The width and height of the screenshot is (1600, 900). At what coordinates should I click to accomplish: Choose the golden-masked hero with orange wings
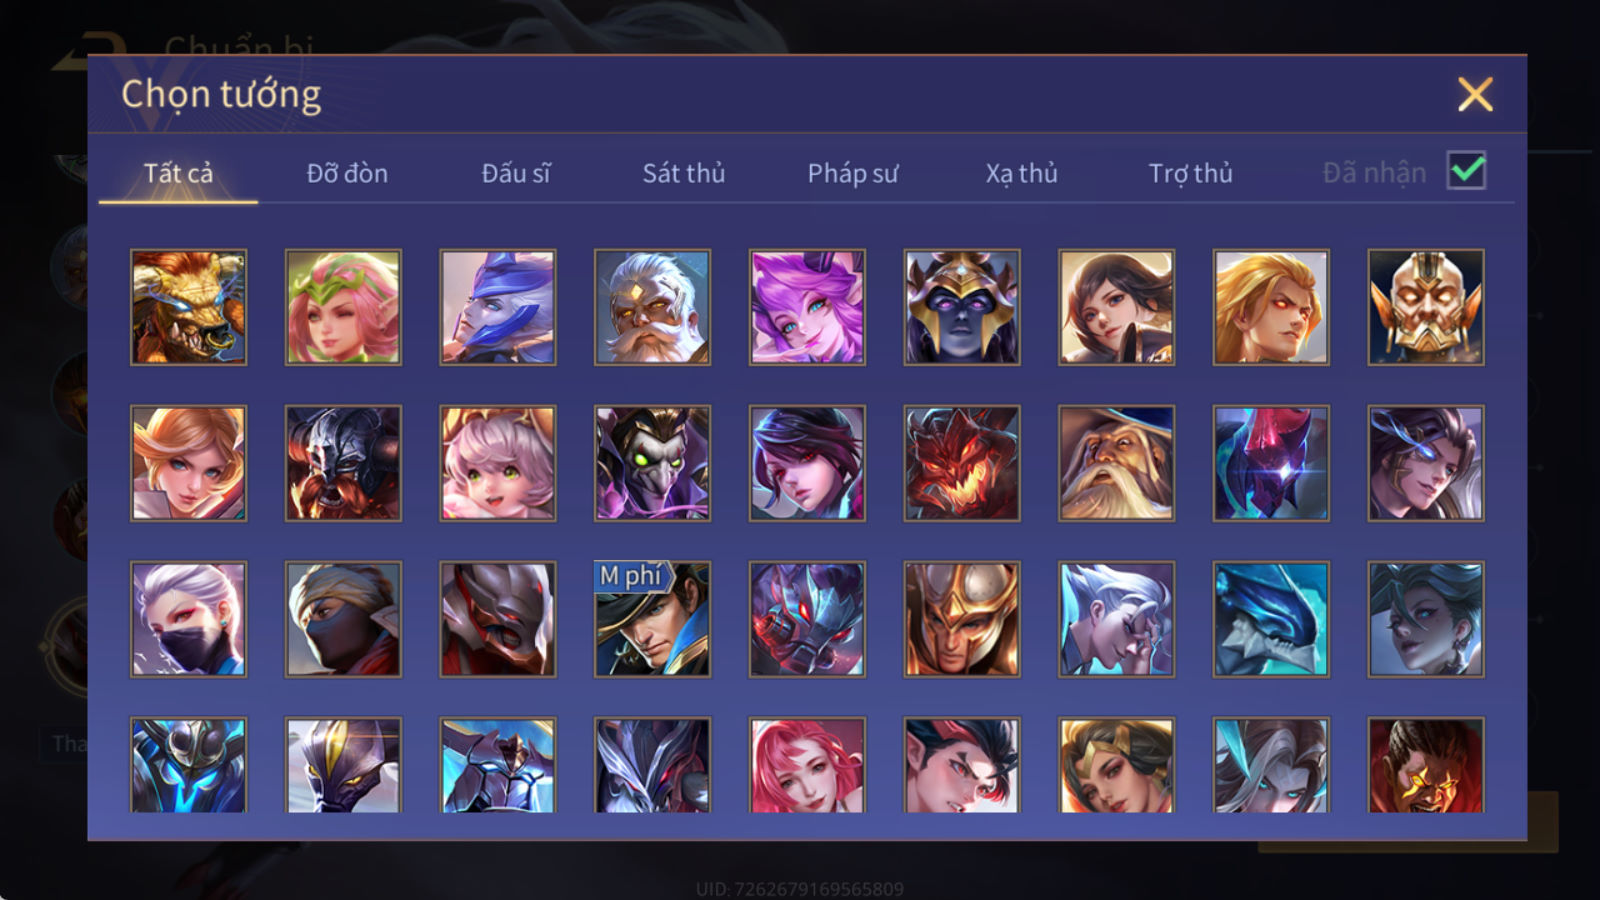click(1426, 307)
